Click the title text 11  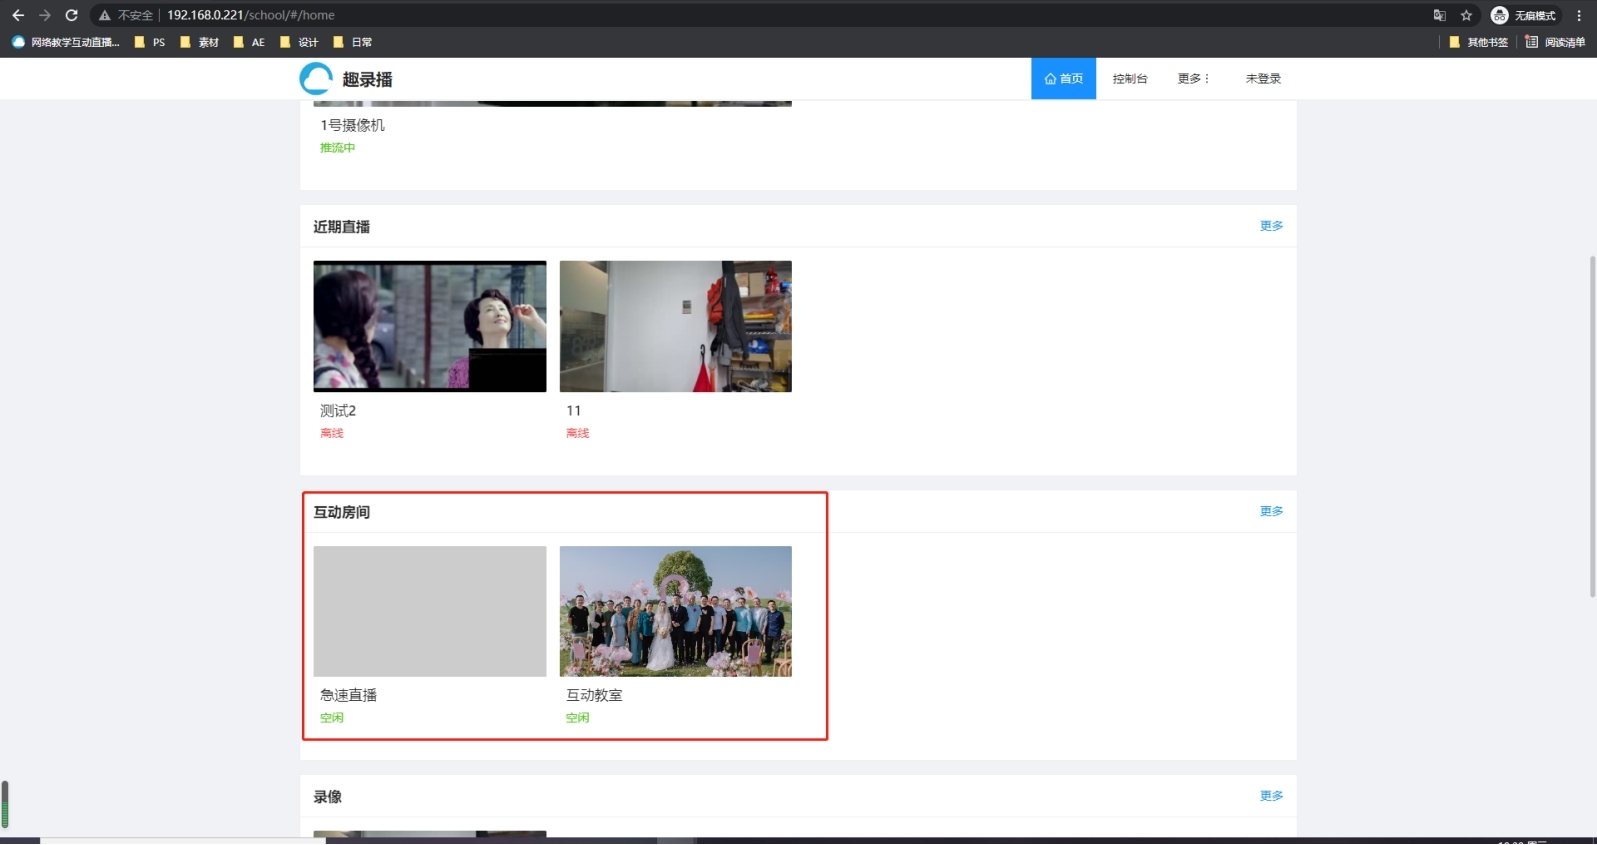574,411
